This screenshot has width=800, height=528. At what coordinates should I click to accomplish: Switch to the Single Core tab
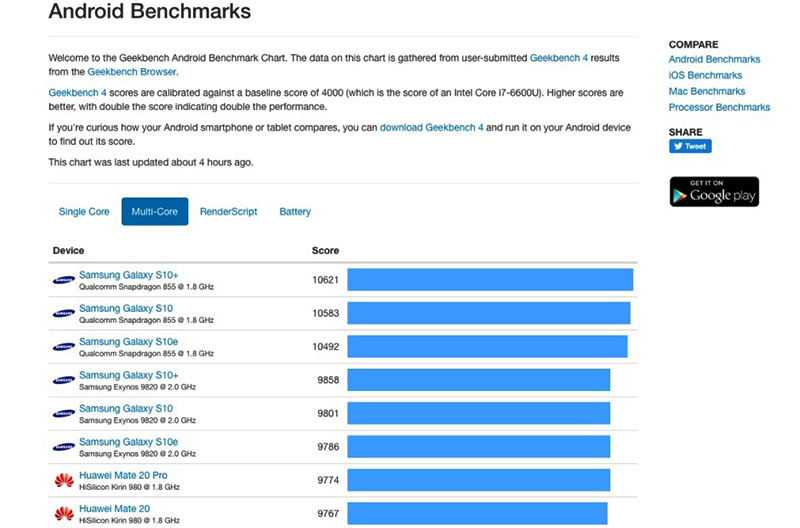pos(84,212)
